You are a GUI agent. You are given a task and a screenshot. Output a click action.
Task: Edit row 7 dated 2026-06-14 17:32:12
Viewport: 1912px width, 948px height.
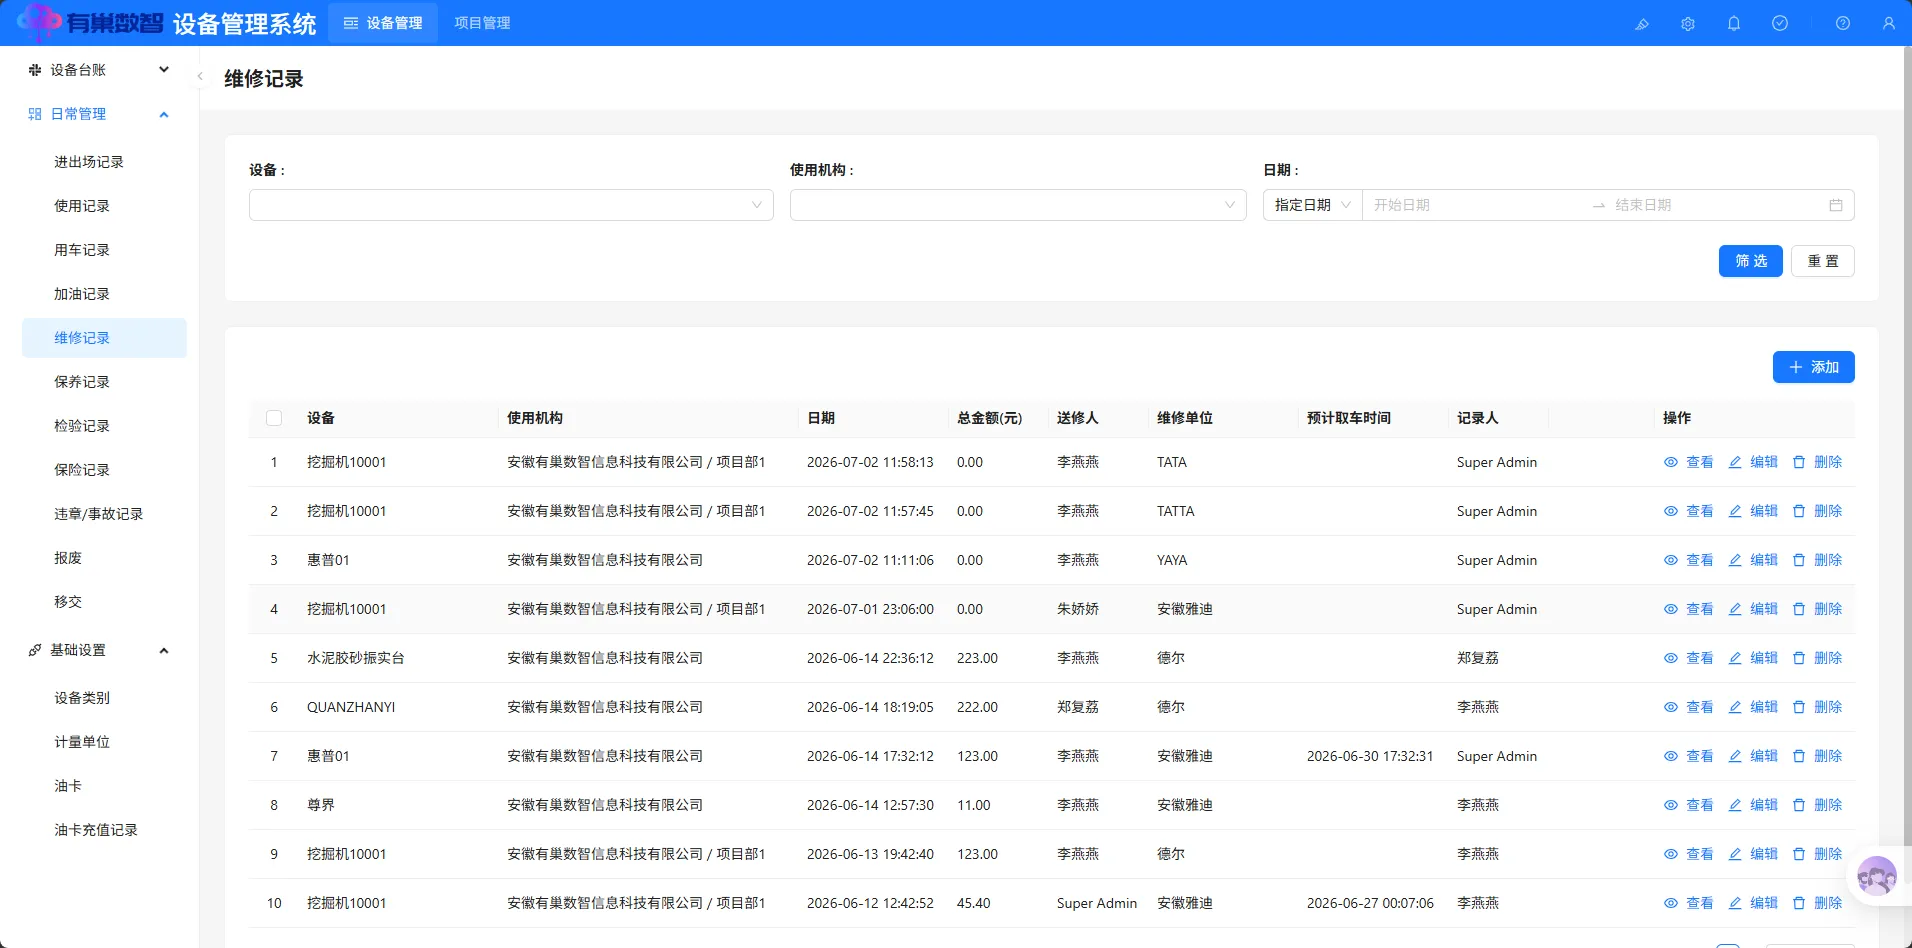(1753, 756)
